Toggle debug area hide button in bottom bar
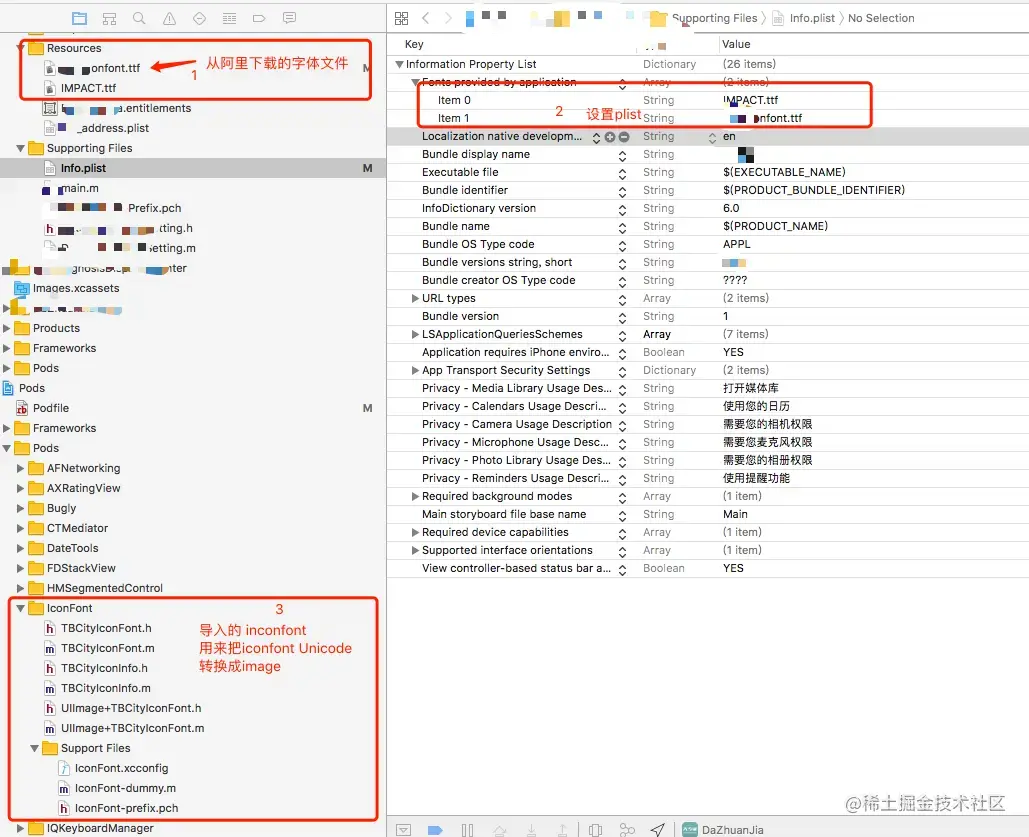1029x837 pixels. (404, 830)
